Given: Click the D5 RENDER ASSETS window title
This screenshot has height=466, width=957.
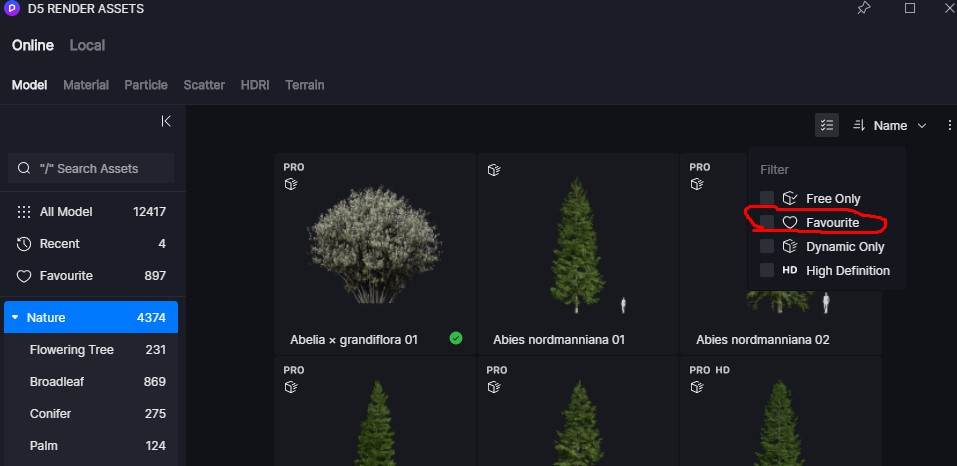Looking at the screenshot, I should 86,9.
